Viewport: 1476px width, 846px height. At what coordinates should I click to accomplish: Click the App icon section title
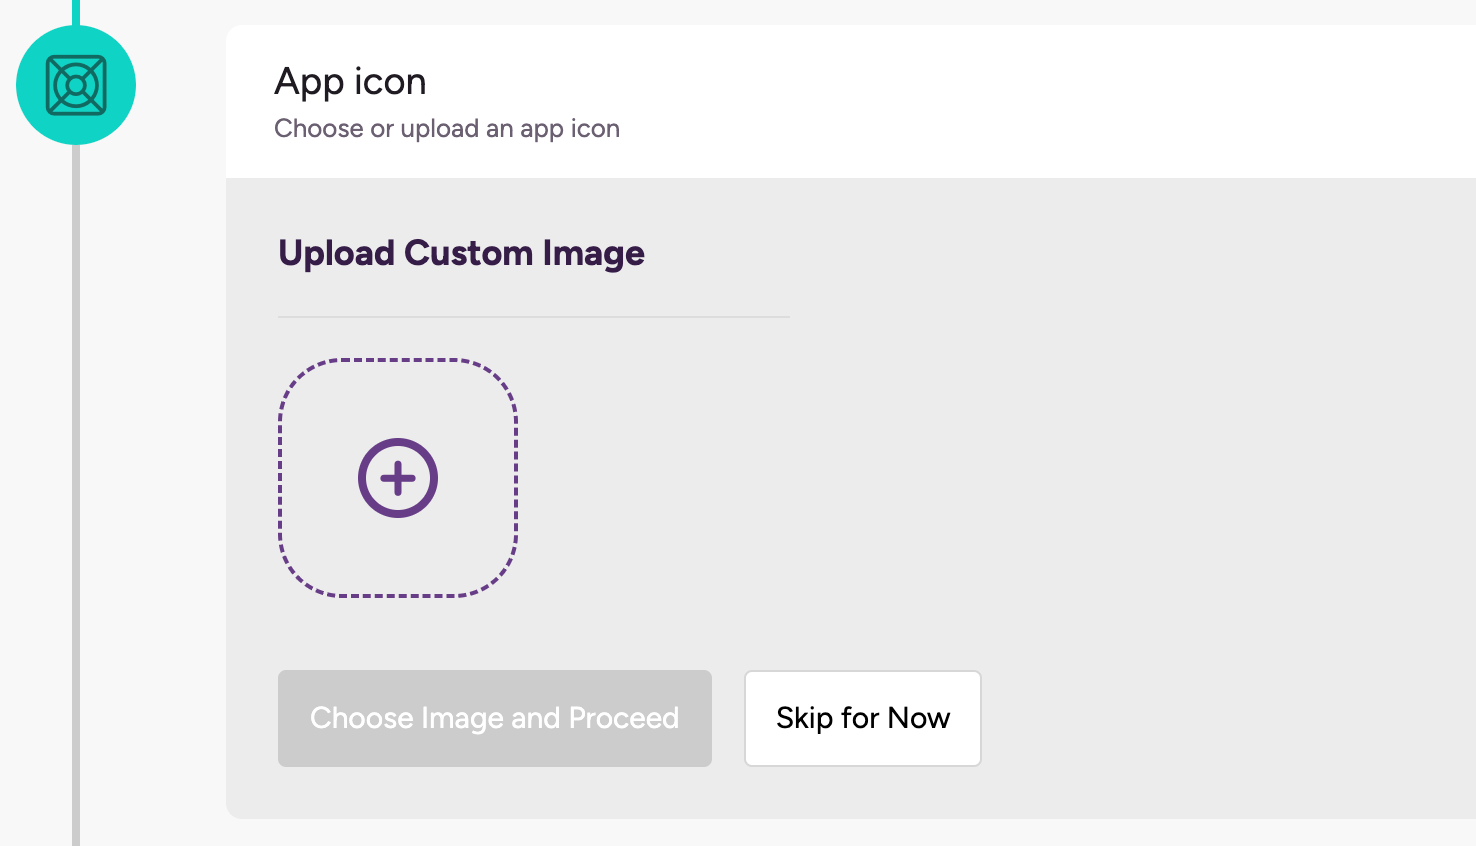click(350, 81)
